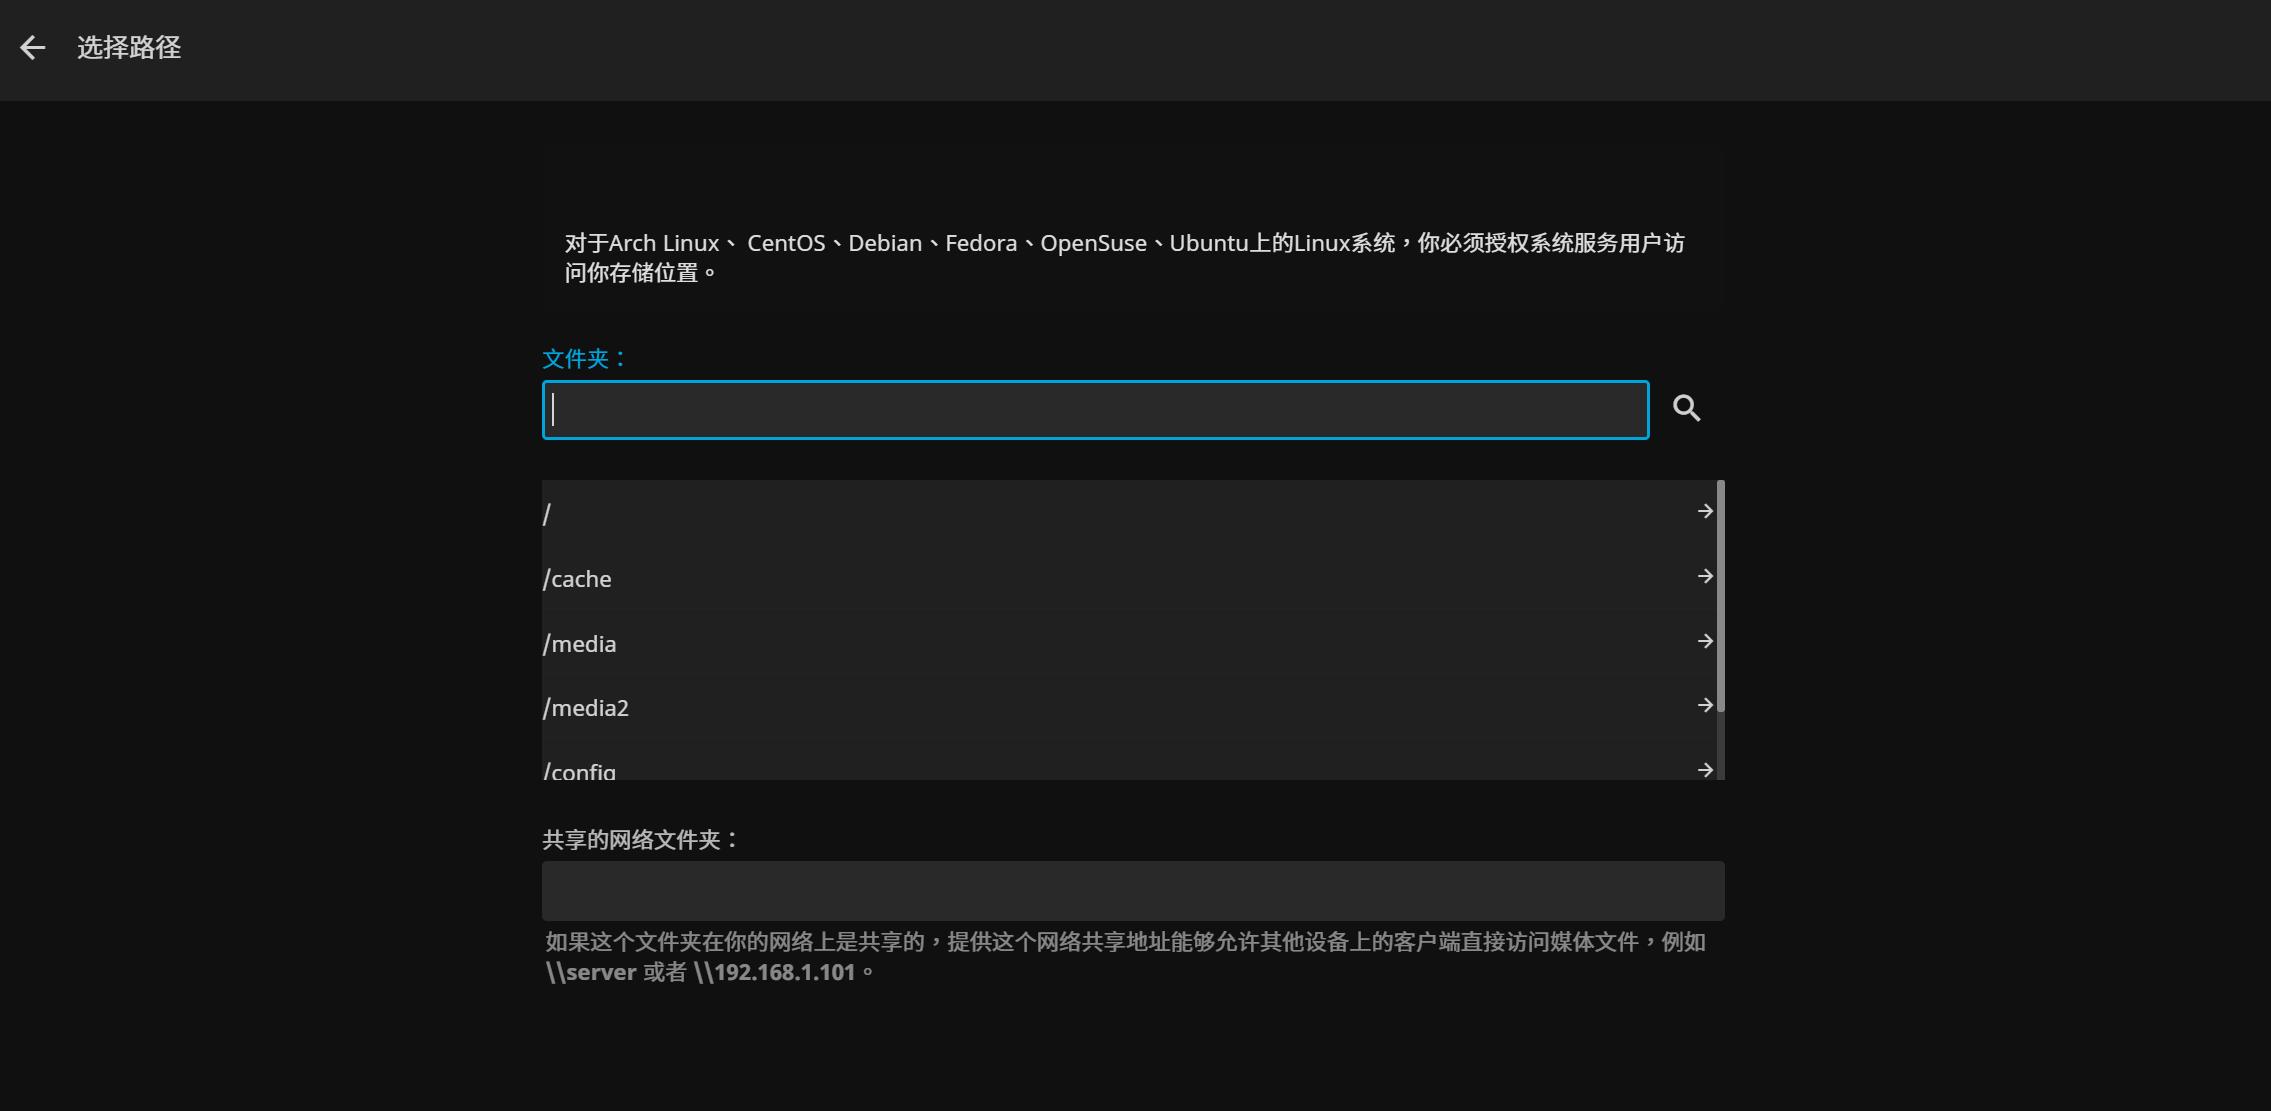Click the shared network folder input box

tap(1133, 889)
